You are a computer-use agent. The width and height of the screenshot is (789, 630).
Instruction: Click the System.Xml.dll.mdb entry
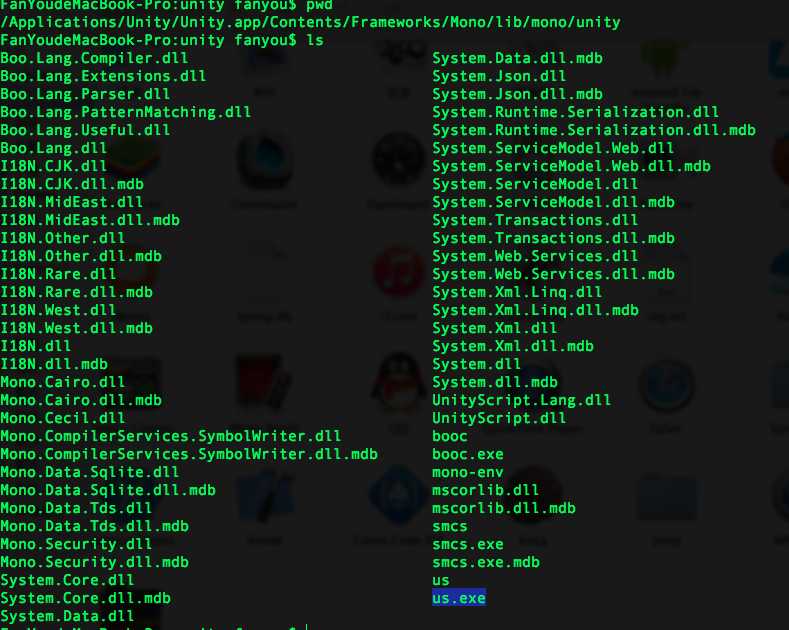[x=513, y=346]
